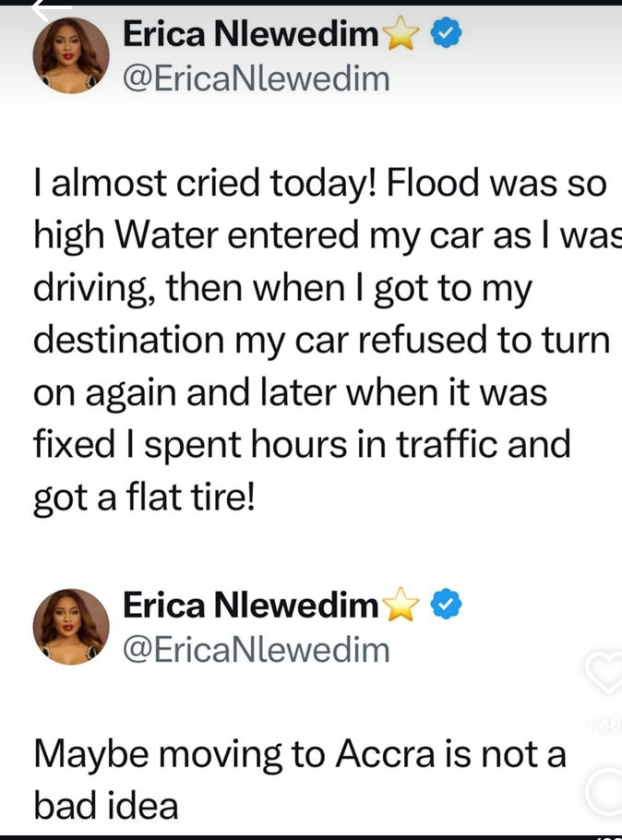Image resolution: width=622 pixels, height=840 pixels.
Task: Click the Erica Nlewedim name on the second tweet
Action: 250,607
